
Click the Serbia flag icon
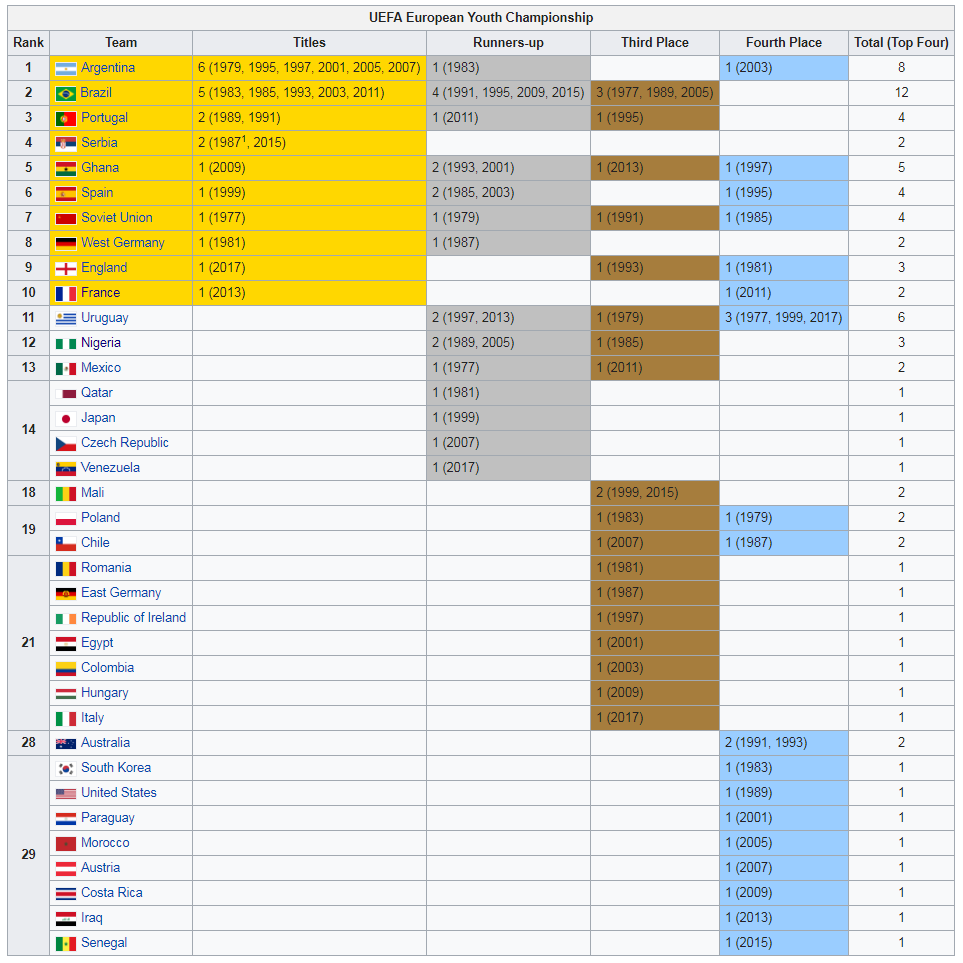click(x=66, y=144)
